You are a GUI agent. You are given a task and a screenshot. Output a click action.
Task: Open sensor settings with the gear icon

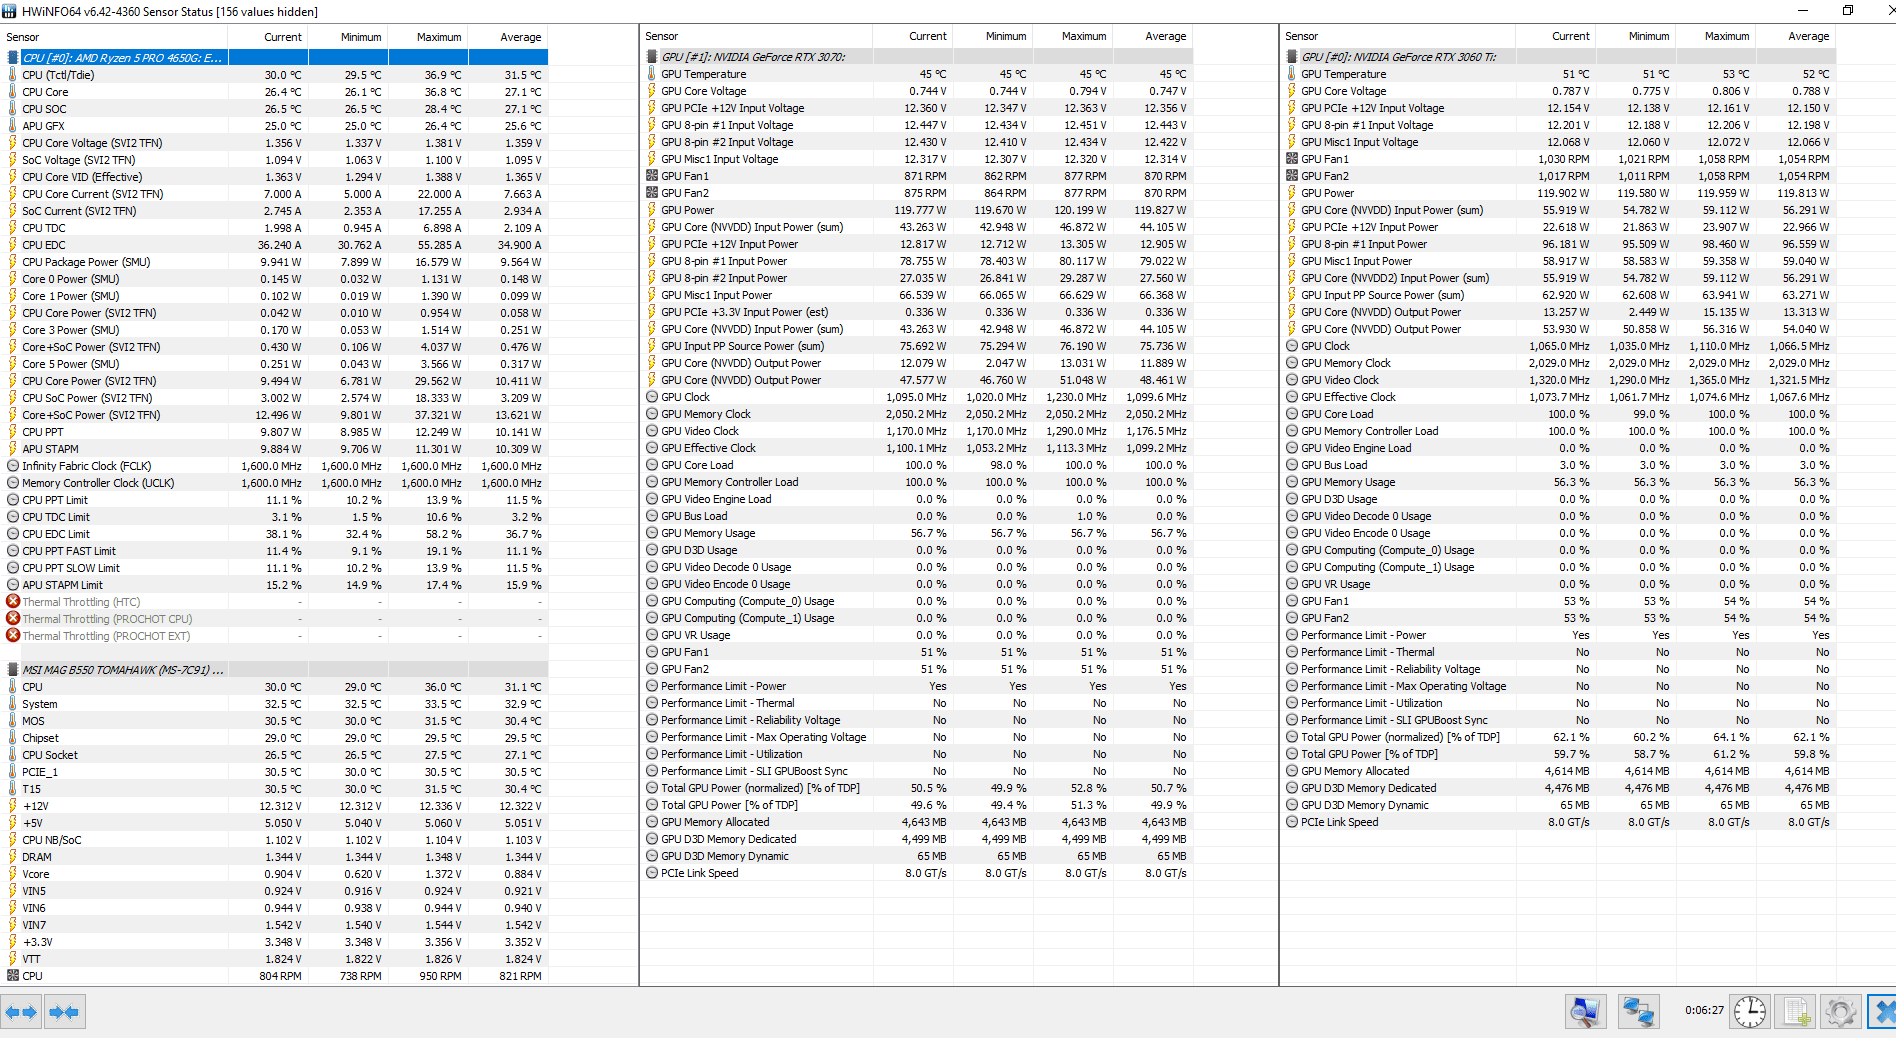pos(1841,1012)
